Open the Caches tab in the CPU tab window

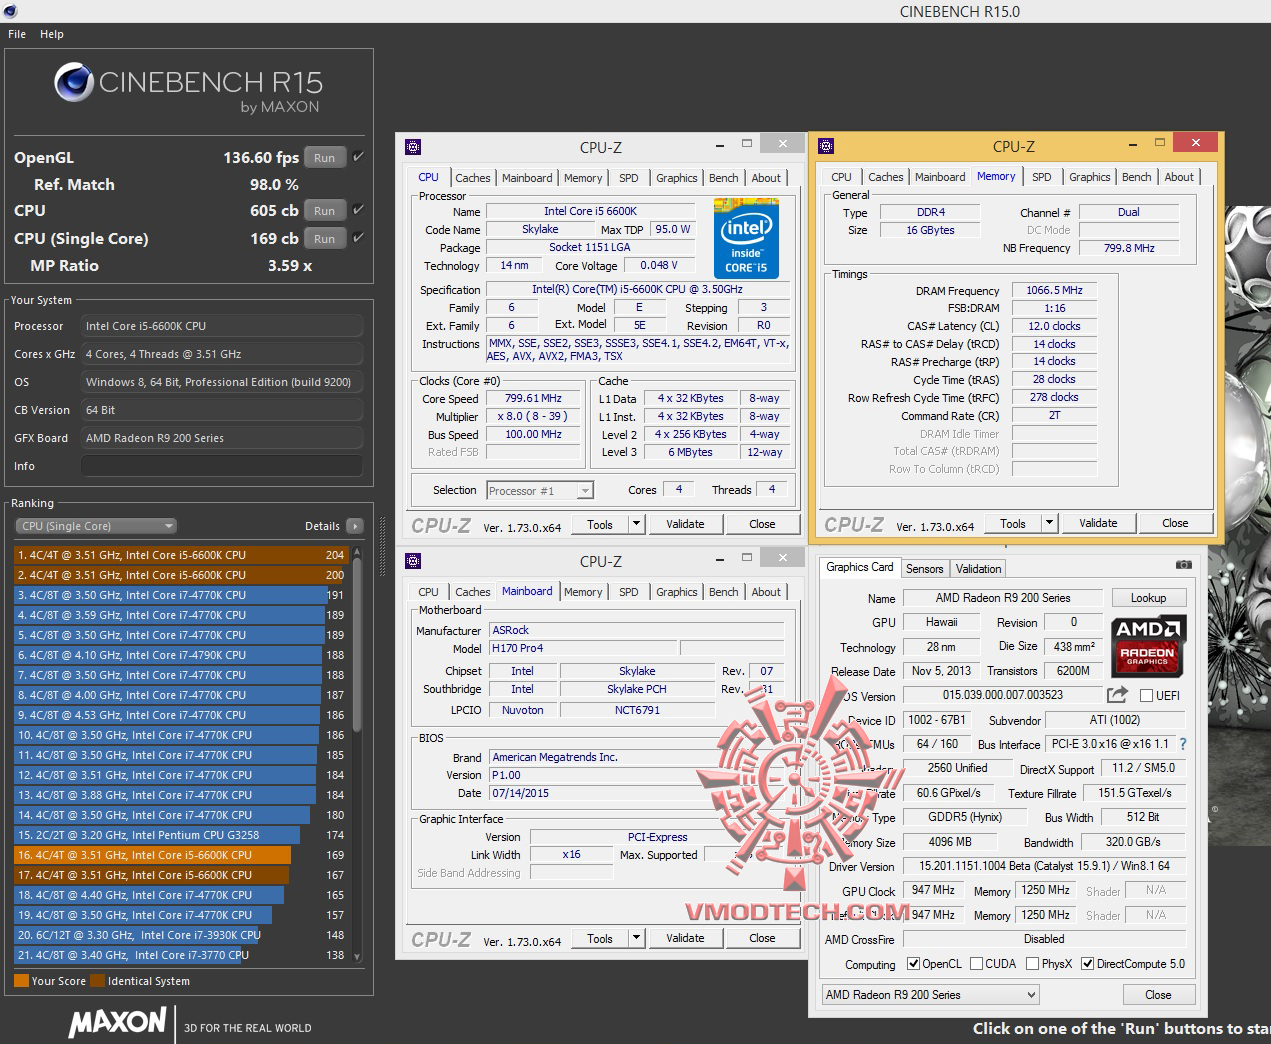[x=472, y=178]
